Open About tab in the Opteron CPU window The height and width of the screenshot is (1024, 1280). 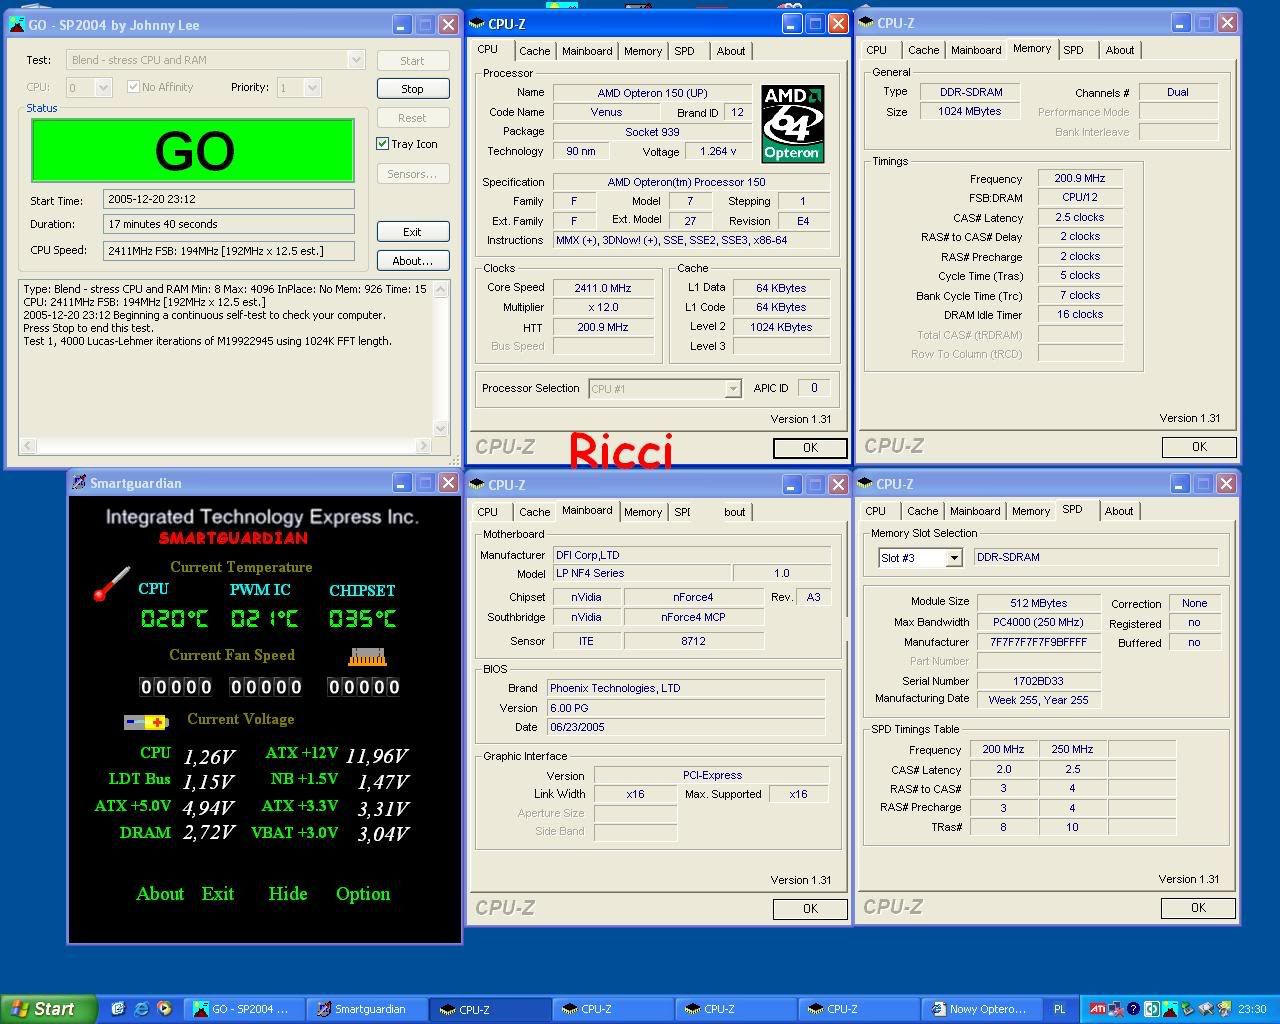(x=731, y=51)
